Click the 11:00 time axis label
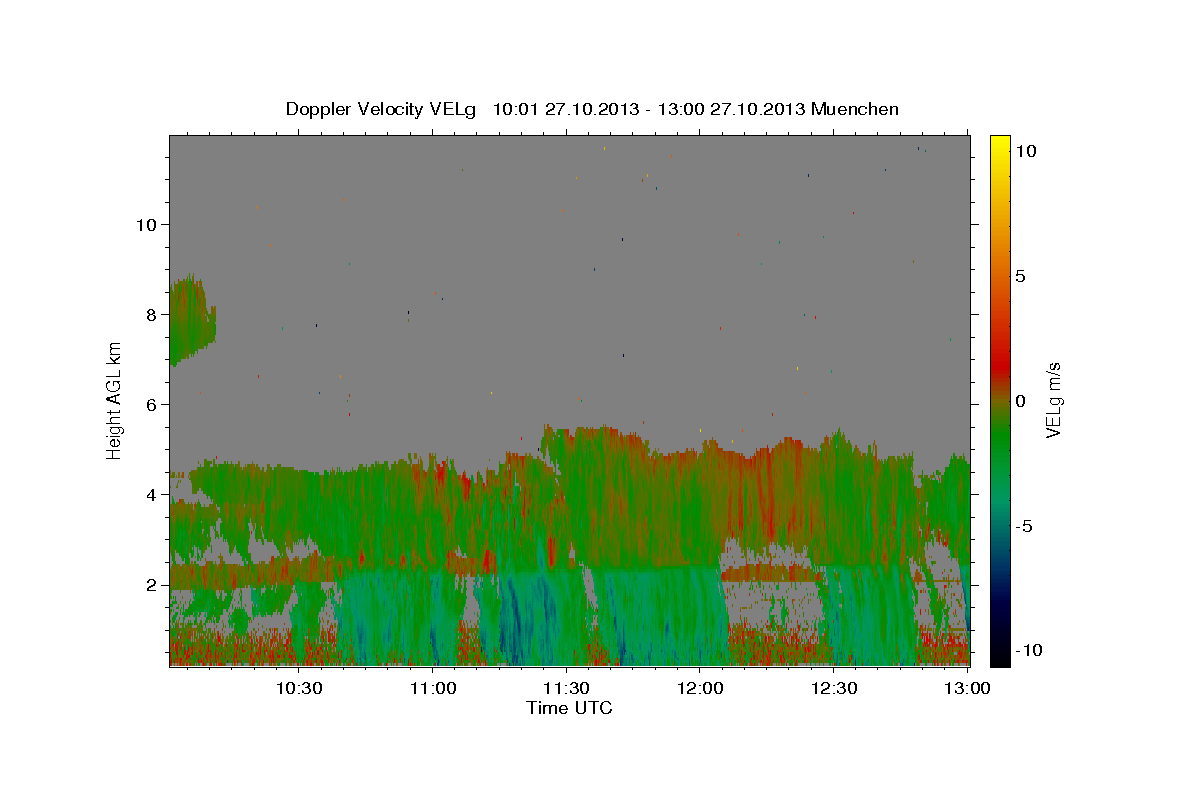The height and width of the screenshot is (800, 1200). pos(433,689)
